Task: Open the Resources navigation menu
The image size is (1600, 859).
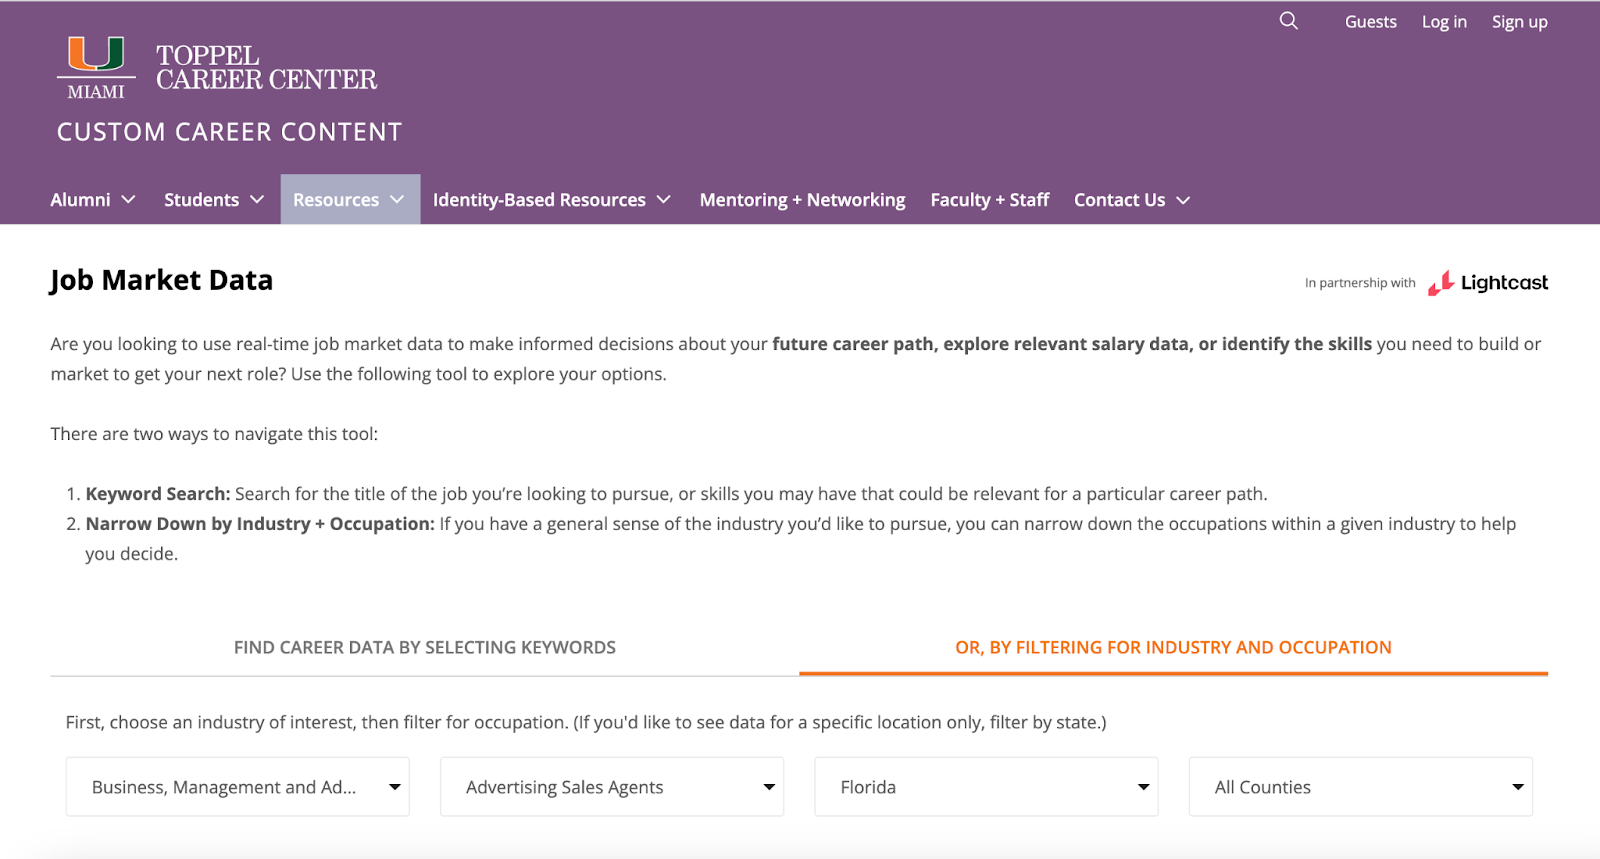Action: [349, 200]
